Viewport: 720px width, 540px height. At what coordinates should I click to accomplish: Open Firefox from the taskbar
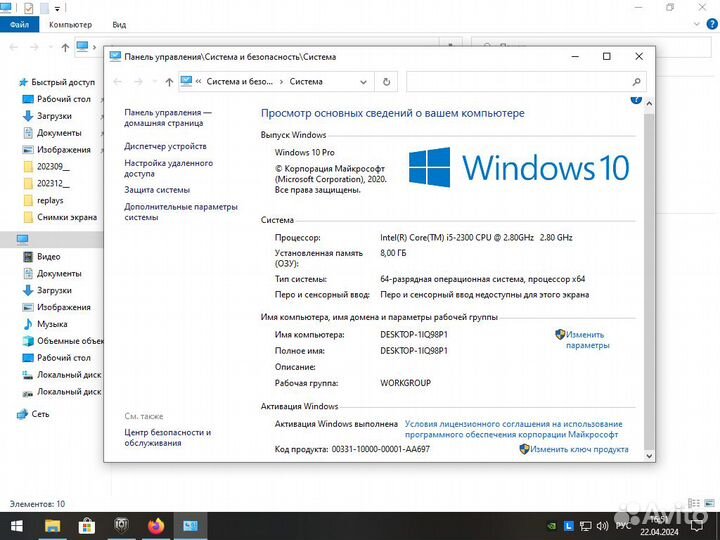click(155, 525)
